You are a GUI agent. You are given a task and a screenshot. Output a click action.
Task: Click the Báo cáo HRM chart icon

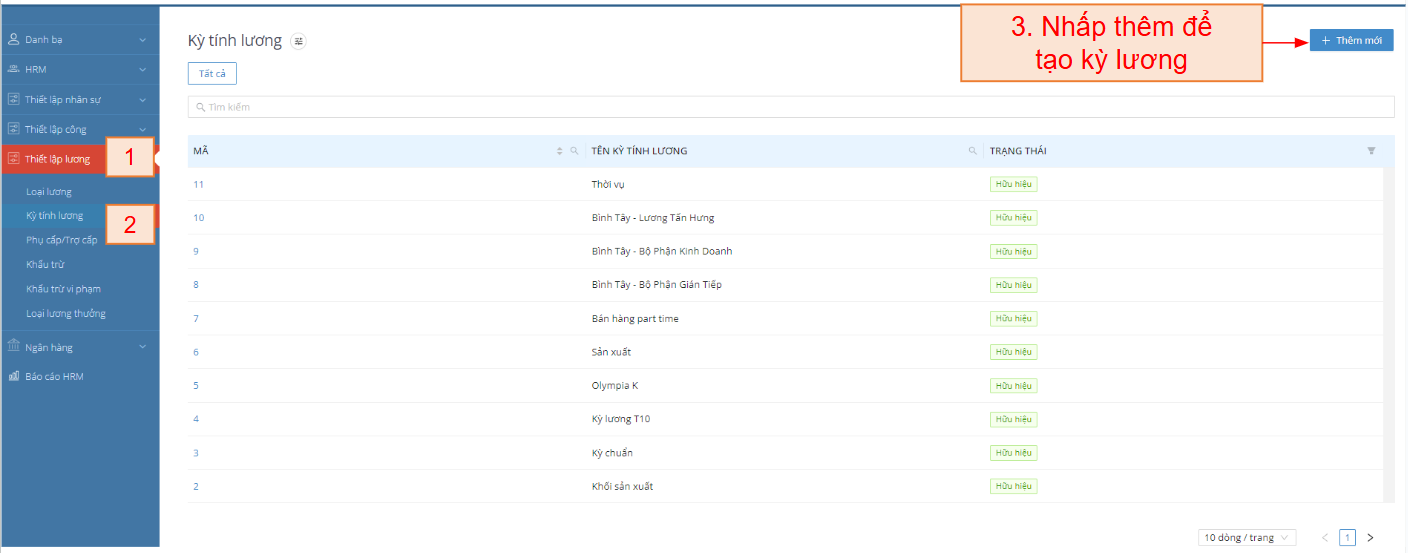14,376
